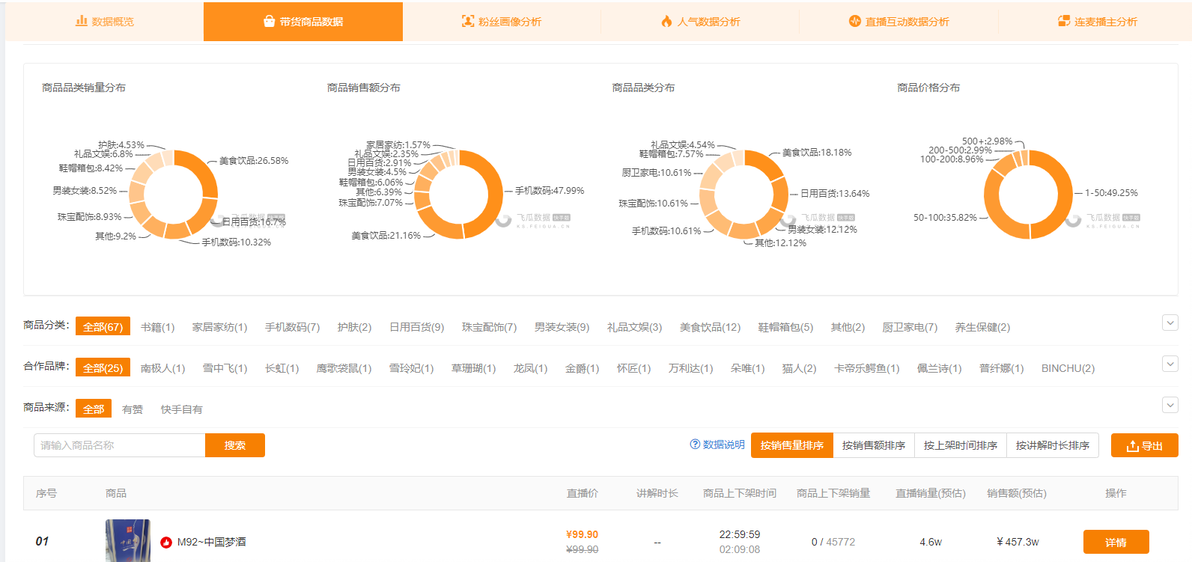This screenshot has height=562, width=1192.
Task: Filter category by 厨卫家电(7)
Action: (x=910, y=327)
